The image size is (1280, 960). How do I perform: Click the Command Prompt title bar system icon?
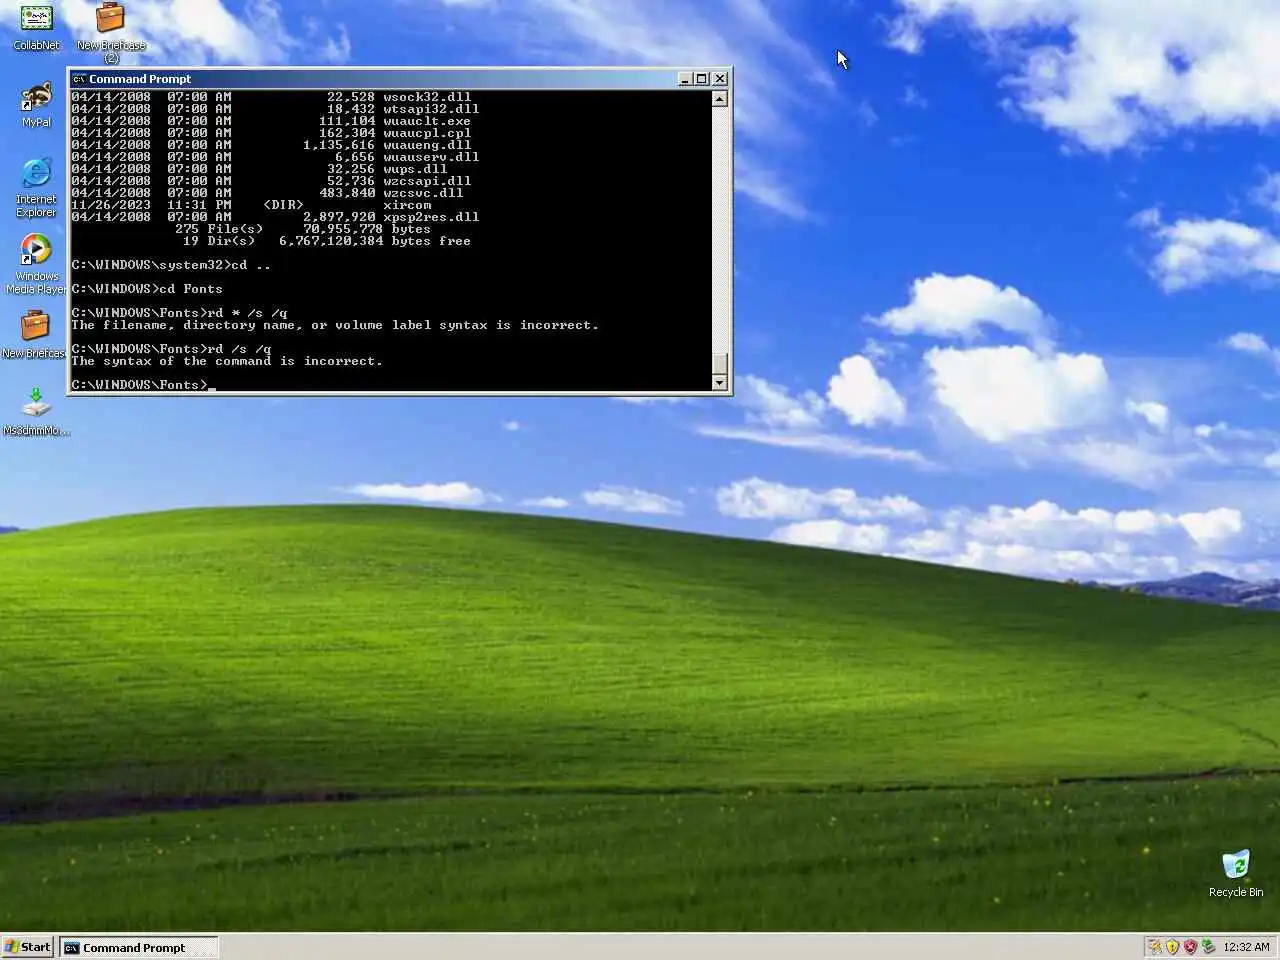pyautogui.click(x=79, y=79)
